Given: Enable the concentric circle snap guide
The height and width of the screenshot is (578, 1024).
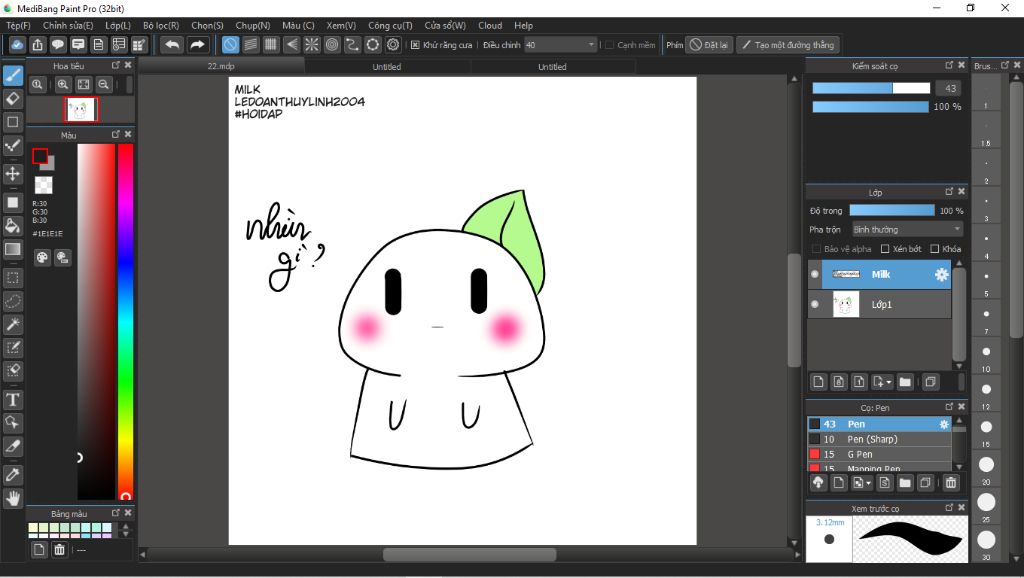Looking at the screenshot, I should coord(332,44).
